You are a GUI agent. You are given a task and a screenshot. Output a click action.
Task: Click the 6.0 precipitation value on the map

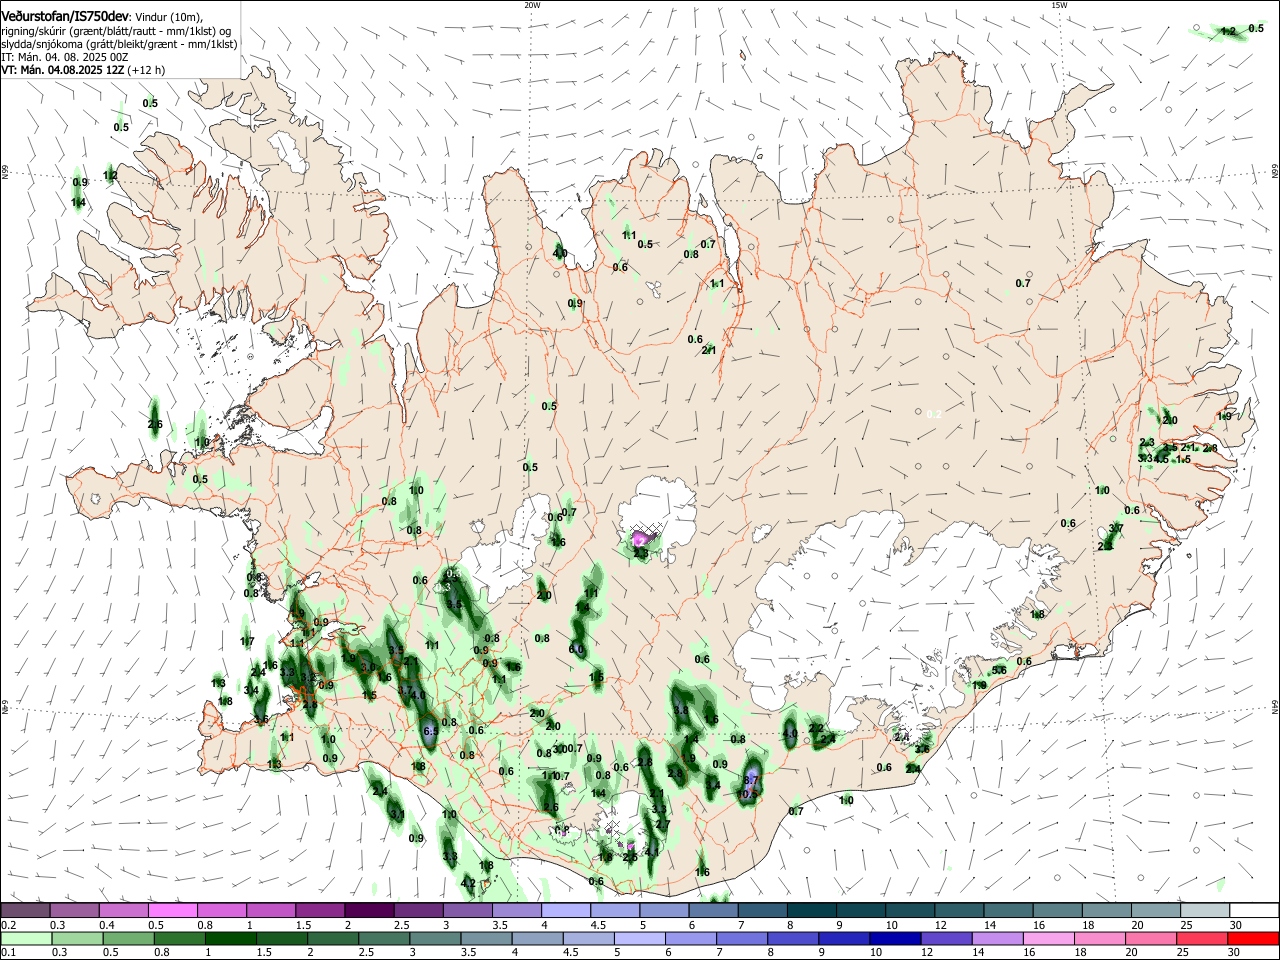coord(575,649)
